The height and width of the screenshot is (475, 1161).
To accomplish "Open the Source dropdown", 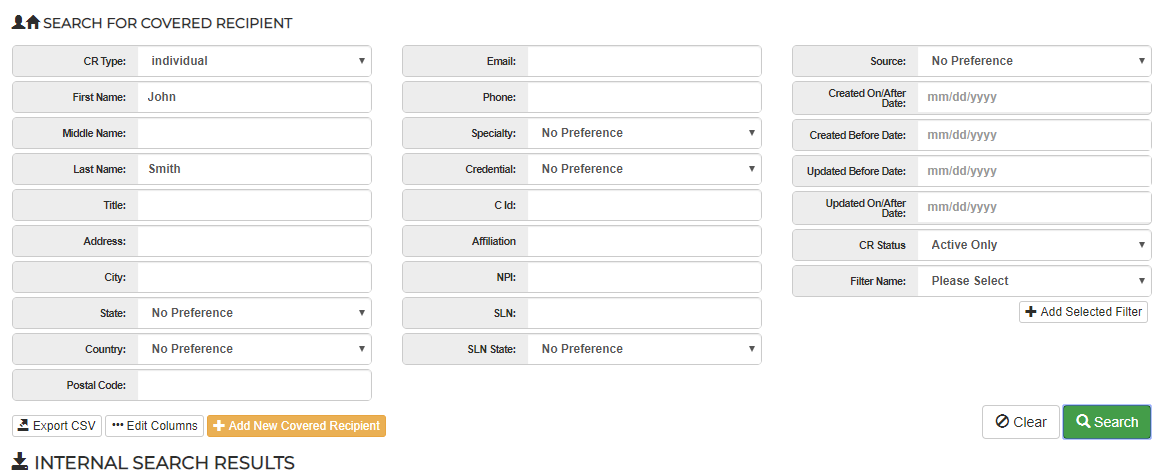I will [1034, 61].
